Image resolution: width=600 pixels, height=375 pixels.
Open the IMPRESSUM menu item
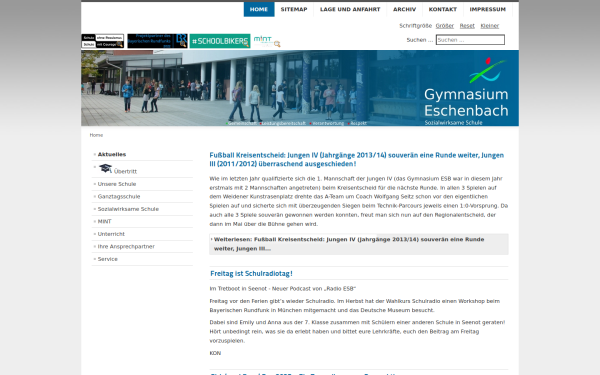(x=488, y=9)
